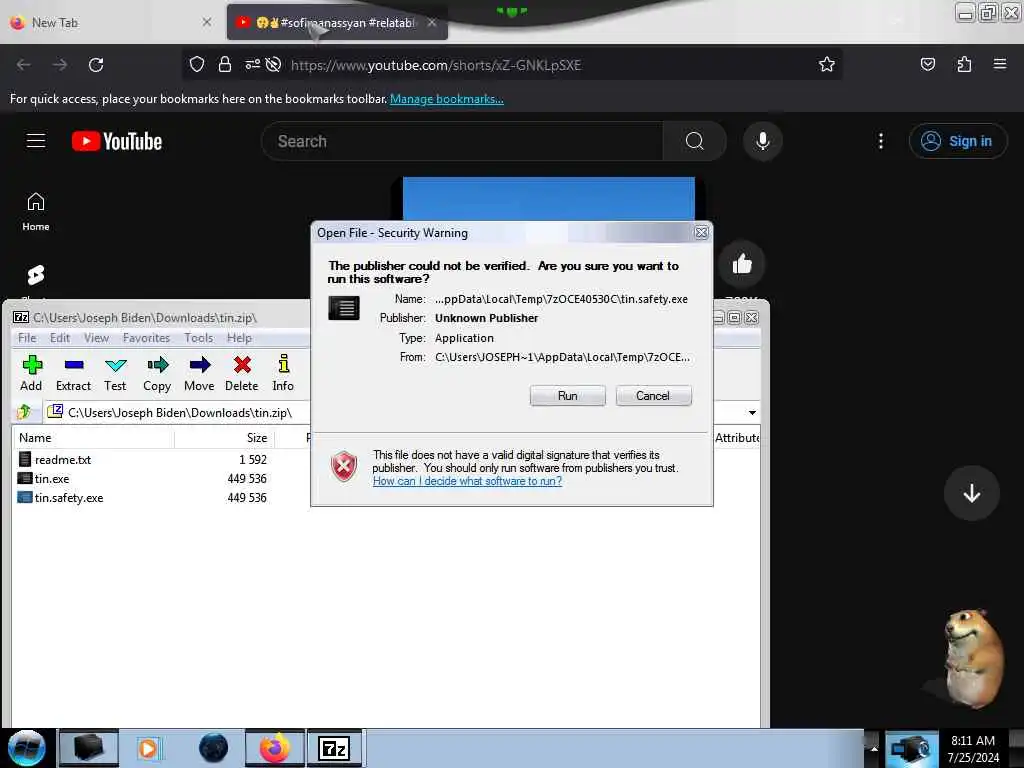Open Home in the YouTube sidebar
This screenshot has height=768, width=1024.
point(36,212)
